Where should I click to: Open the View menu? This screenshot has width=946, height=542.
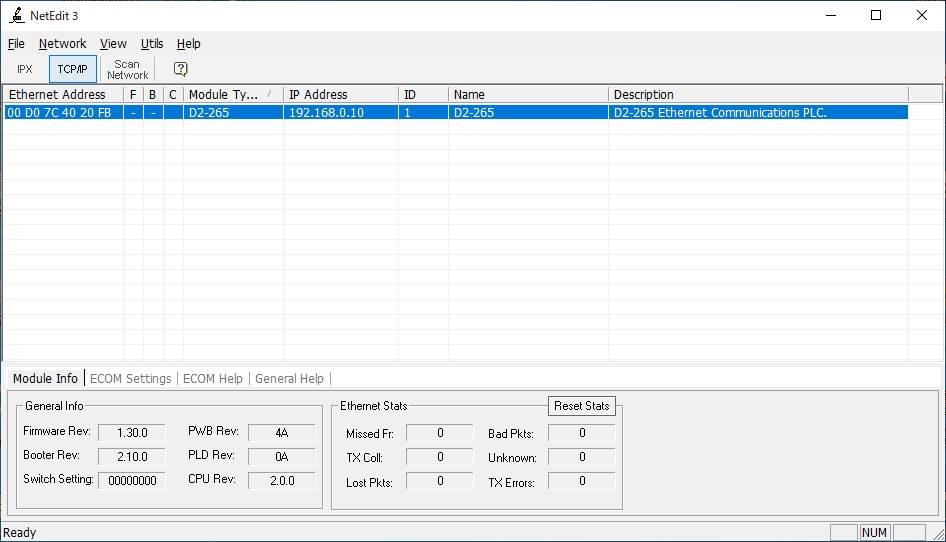point(113,44)
